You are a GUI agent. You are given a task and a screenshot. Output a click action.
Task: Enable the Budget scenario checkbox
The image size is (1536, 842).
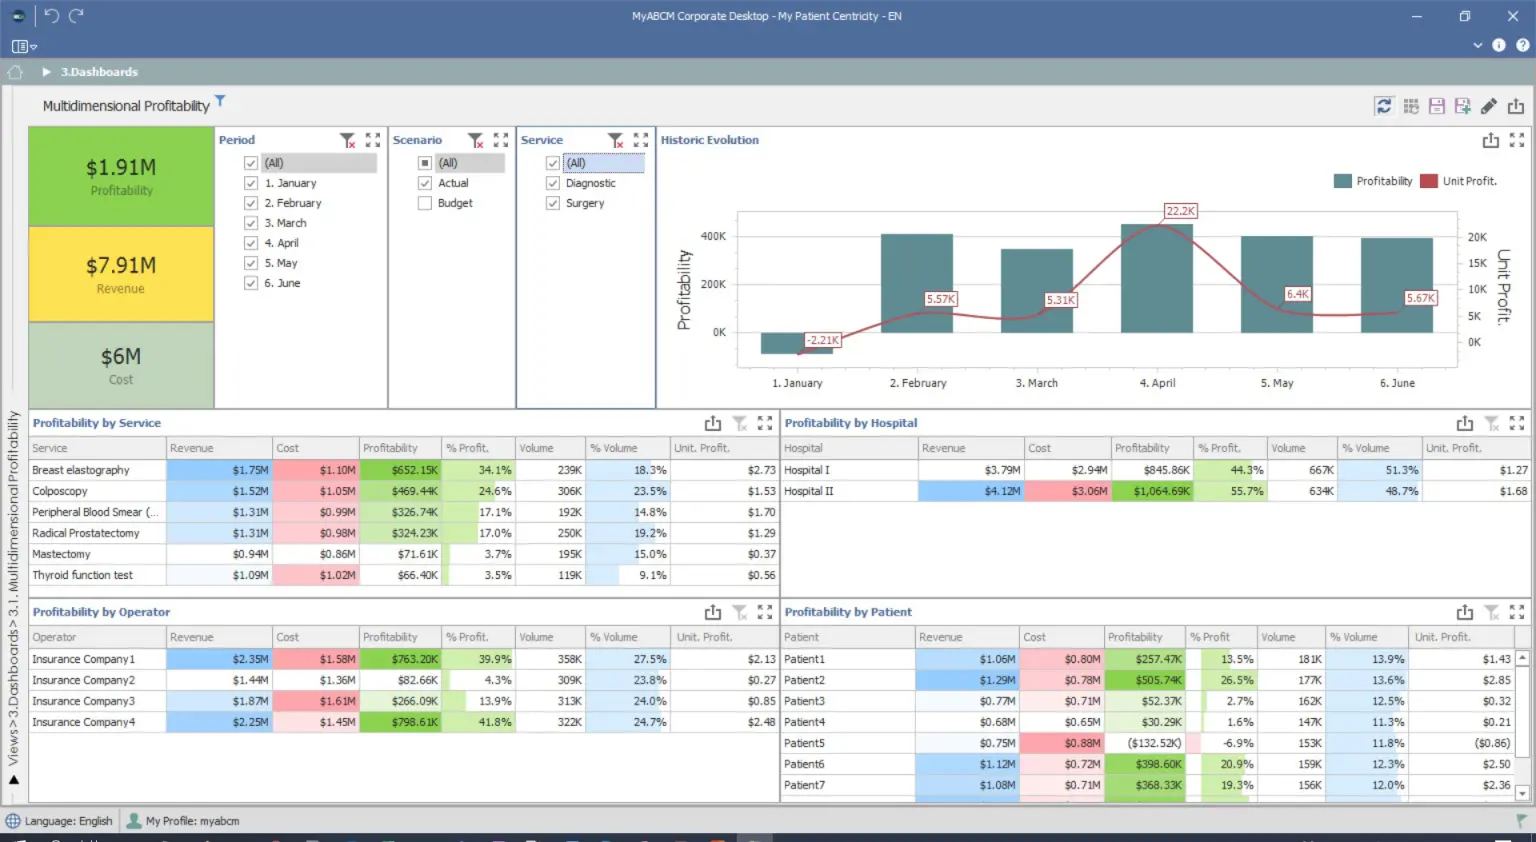coord(425,203)
